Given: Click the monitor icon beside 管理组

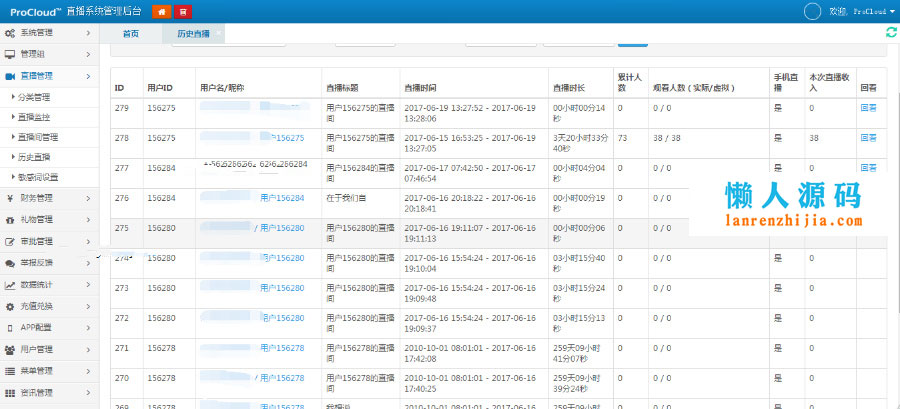Looking at the screenshot, I should (x=10, y=54).
